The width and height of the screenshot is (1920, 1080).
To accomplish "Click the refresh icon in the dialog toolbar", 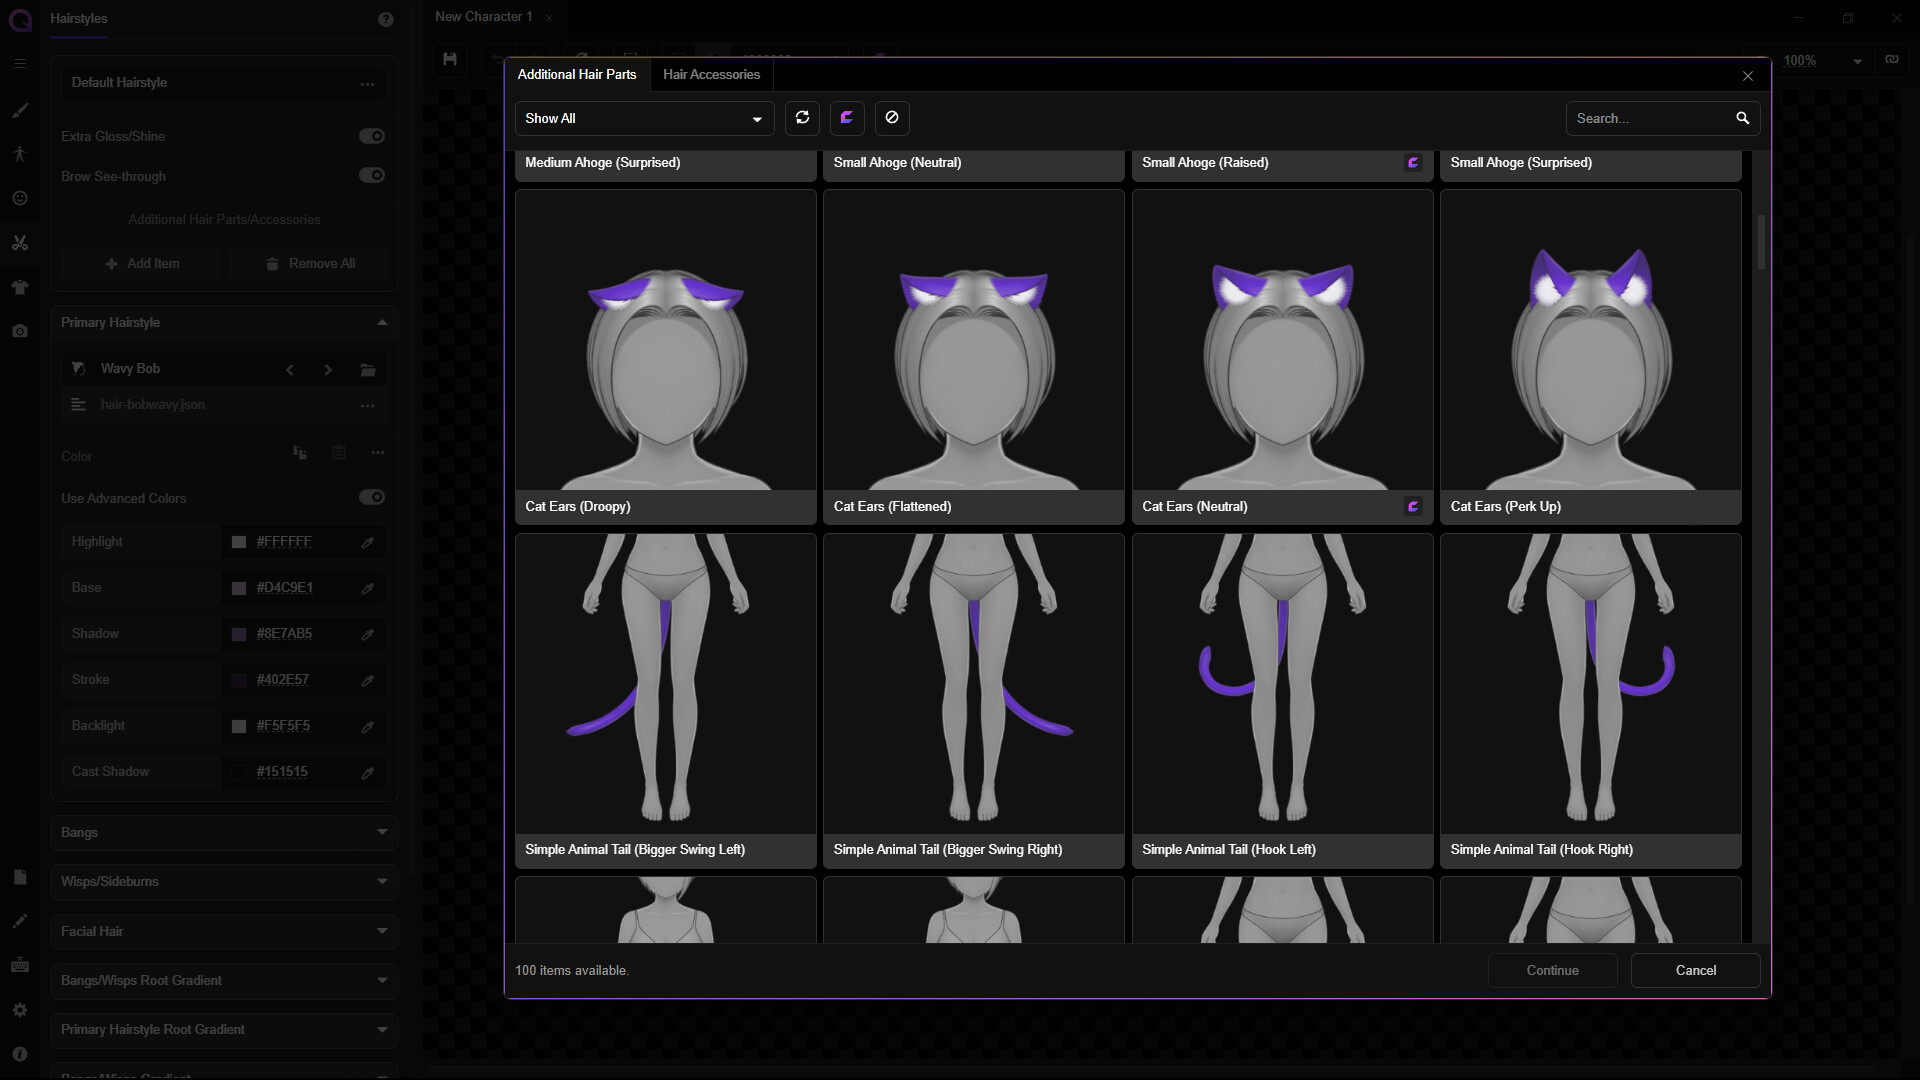I will pos(802,118).
